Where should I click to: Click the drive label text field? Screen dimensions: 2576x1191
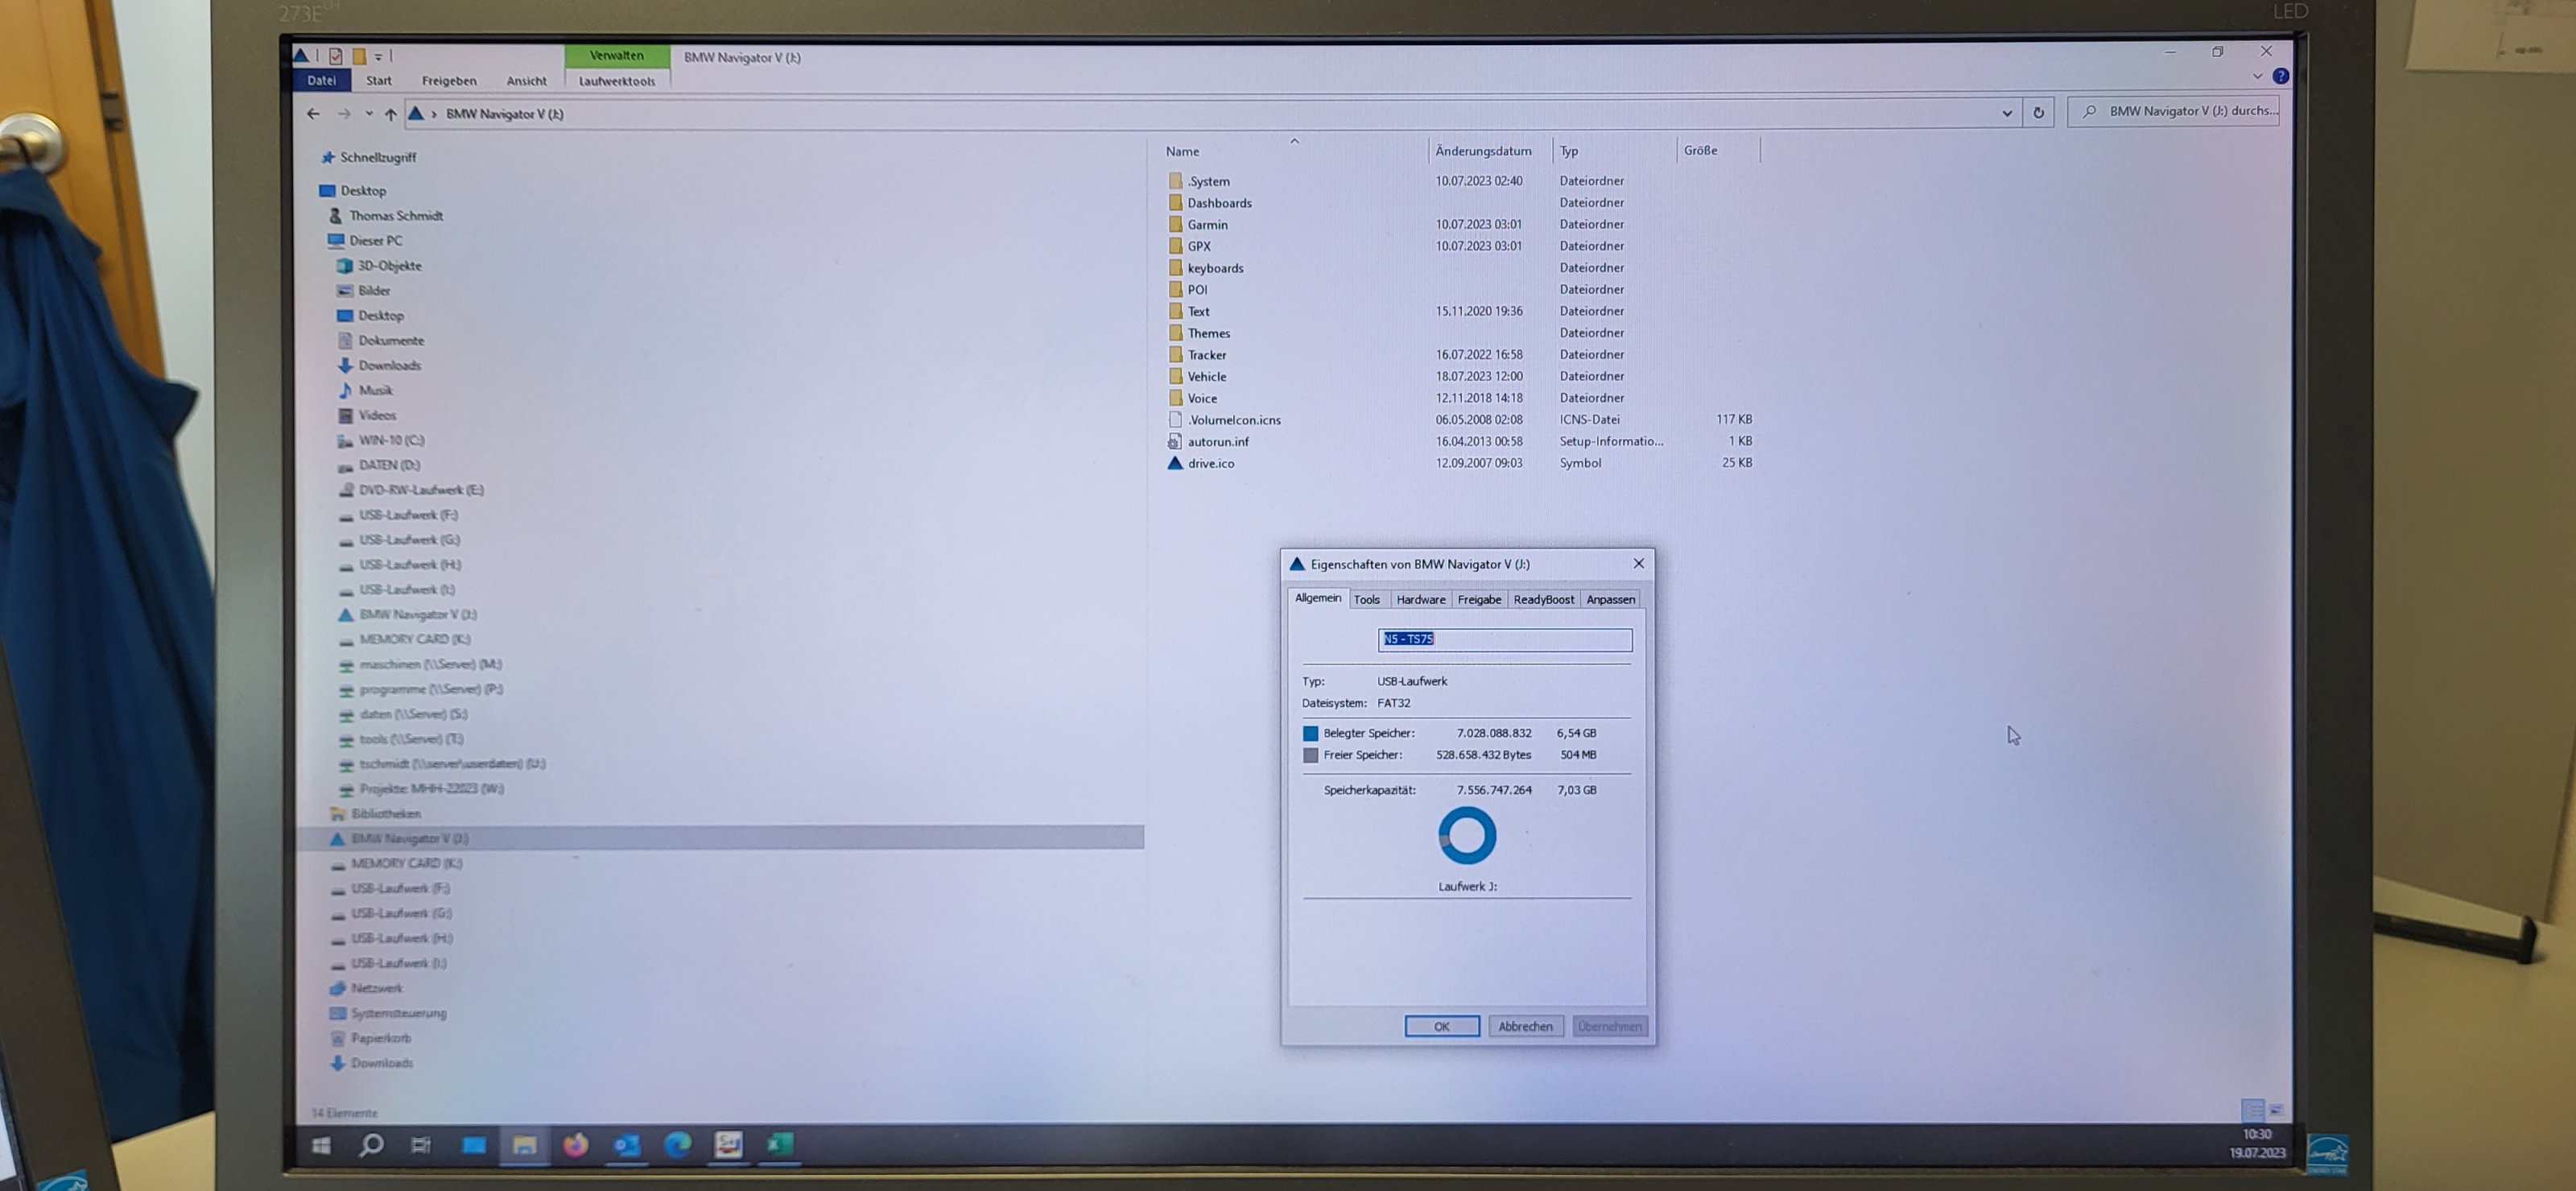click(1504, 639)
